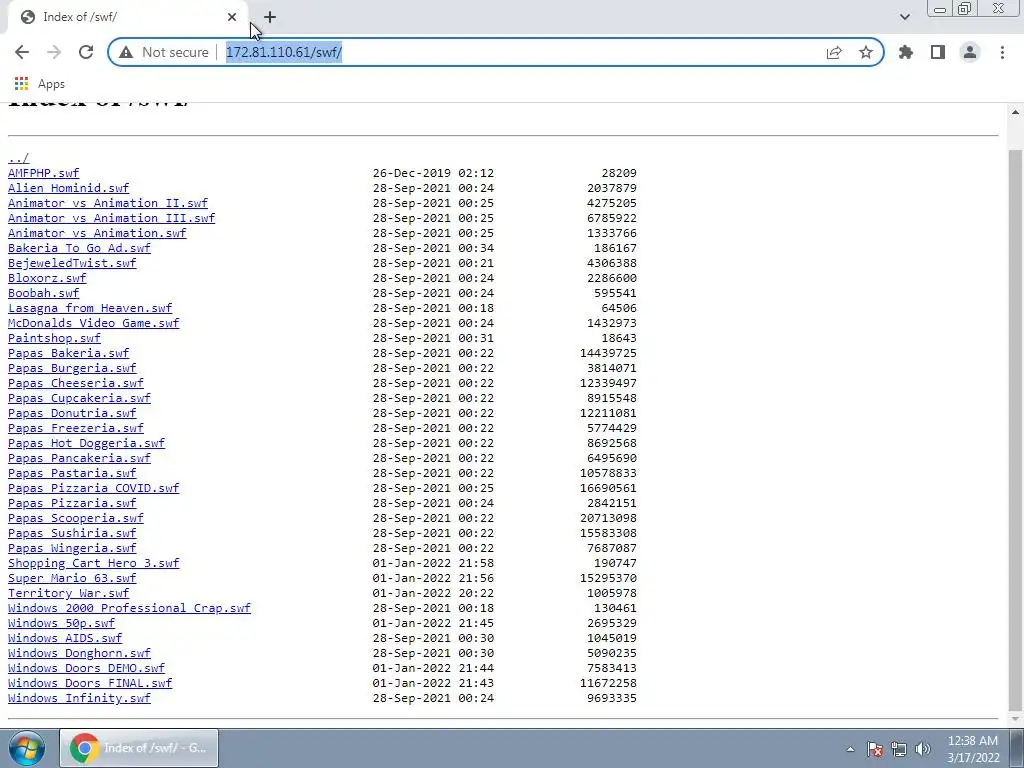Click the vertical scrollbar thumb
This screenshot has width=1024, height=768.
(1016, 429)
